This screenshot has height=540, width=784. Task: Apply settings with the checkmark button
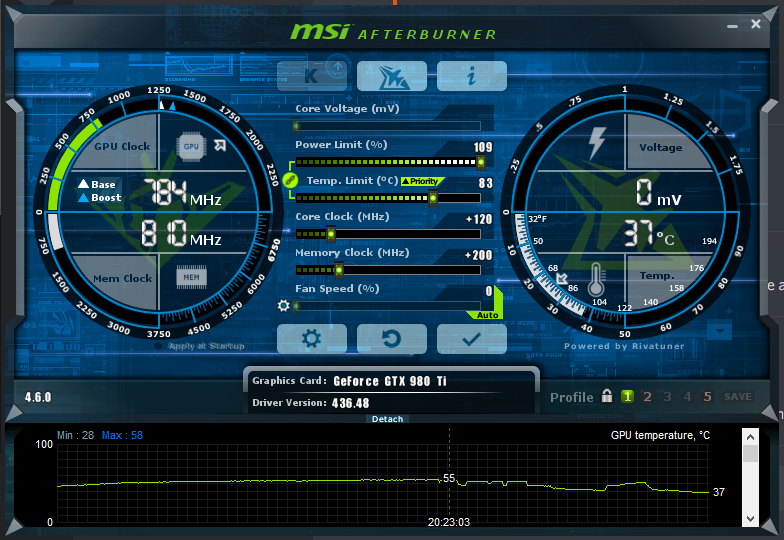point(471,339)
